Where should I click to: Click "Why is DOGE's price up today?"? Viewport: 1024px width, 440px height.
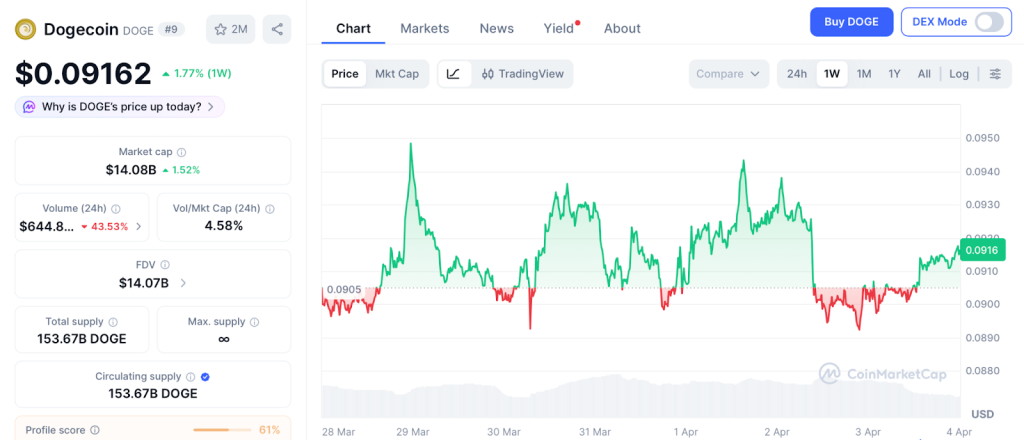[x=120, y=107]
